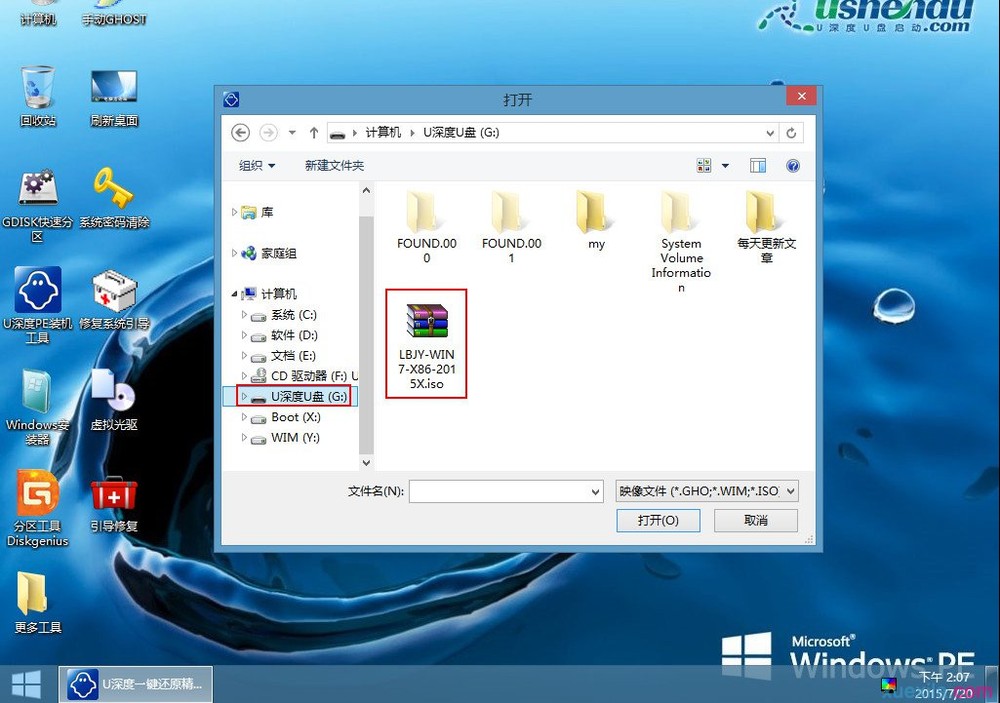The height and width of the screenshot is (703, 1000).
Task: Open the 映像文件 file type dropdown
Action: (707, 490)
